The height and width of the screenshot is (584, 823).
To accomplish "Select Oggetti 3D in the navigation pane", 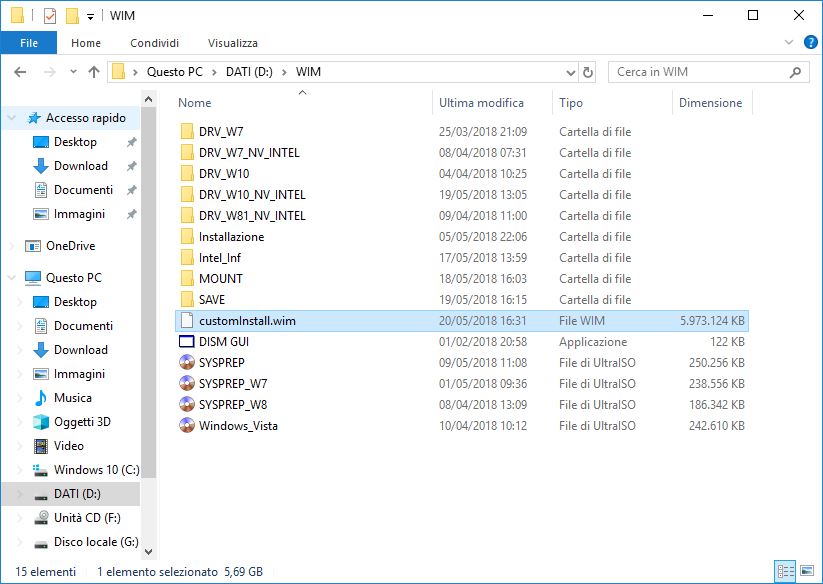I will pos(82,422).
